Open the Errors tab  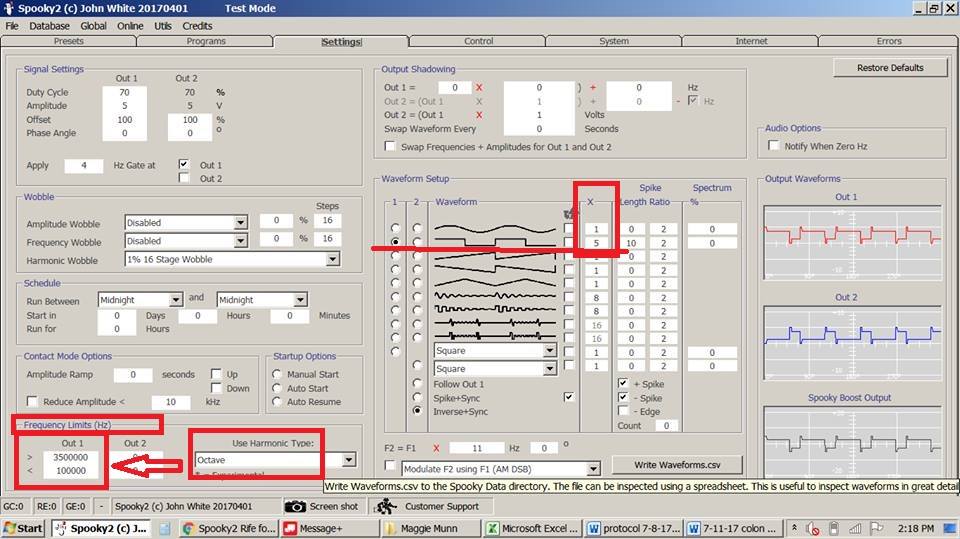(889, 41)
